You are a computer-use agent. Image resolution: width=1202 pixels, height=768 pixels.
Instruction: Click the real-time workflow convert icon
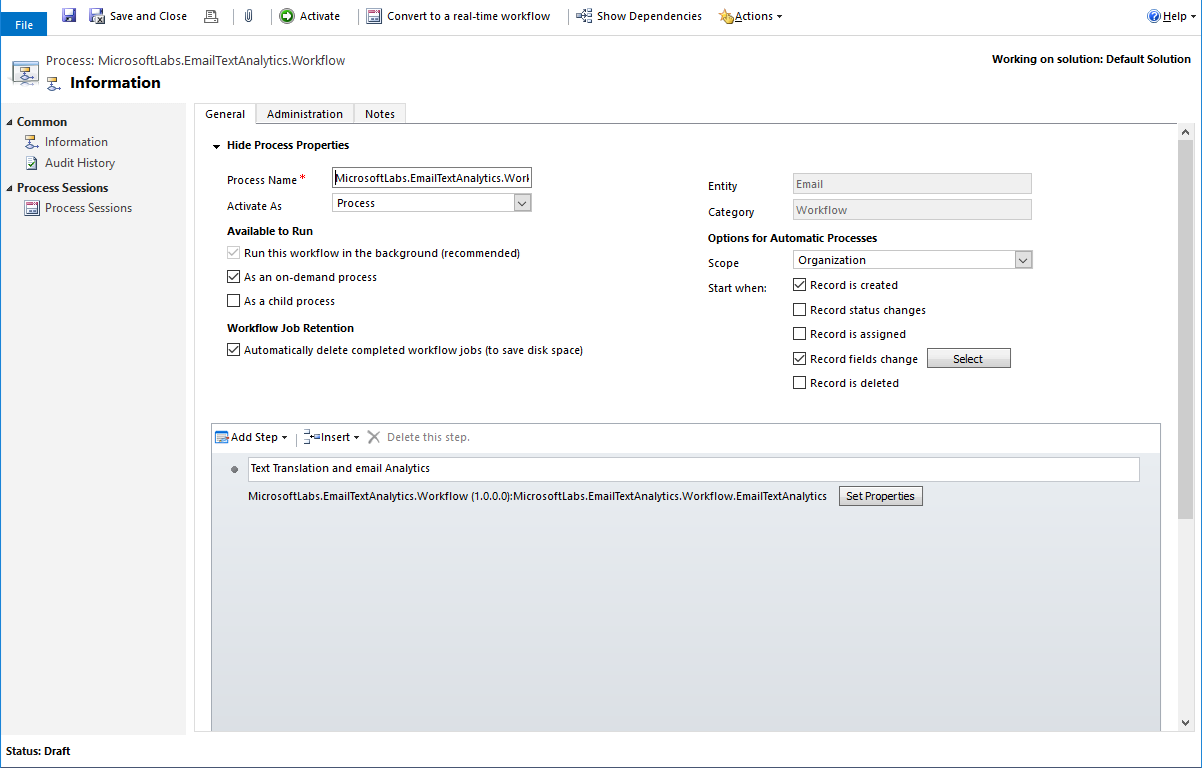pyautogui.click(x=374, y=16)
